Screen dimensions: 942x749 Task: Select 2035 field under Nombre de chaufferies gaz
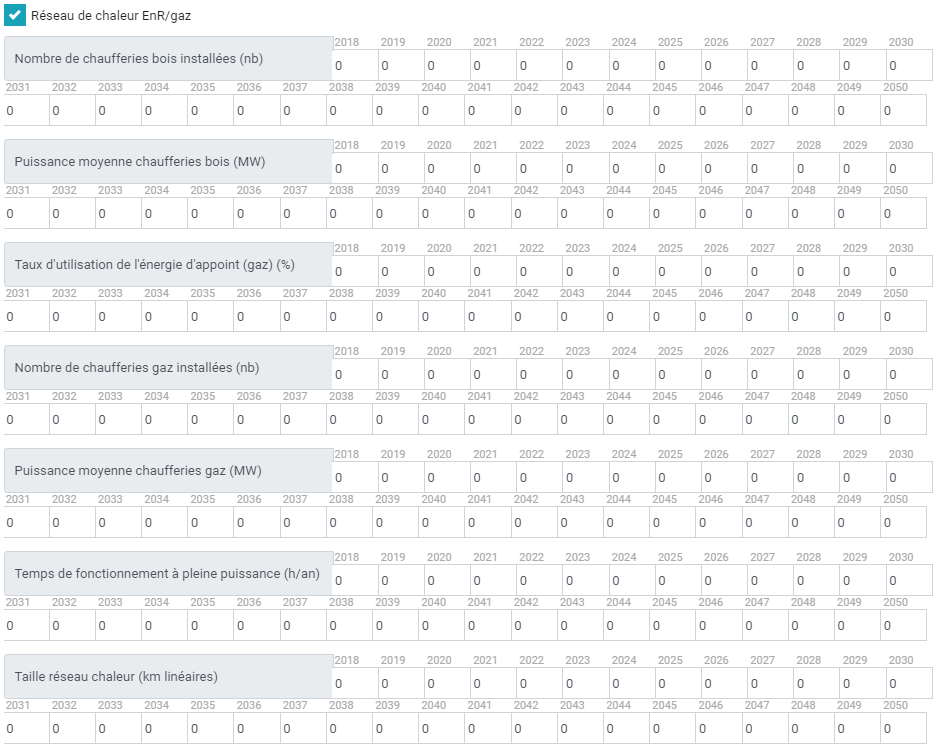(x=211, y=420)
